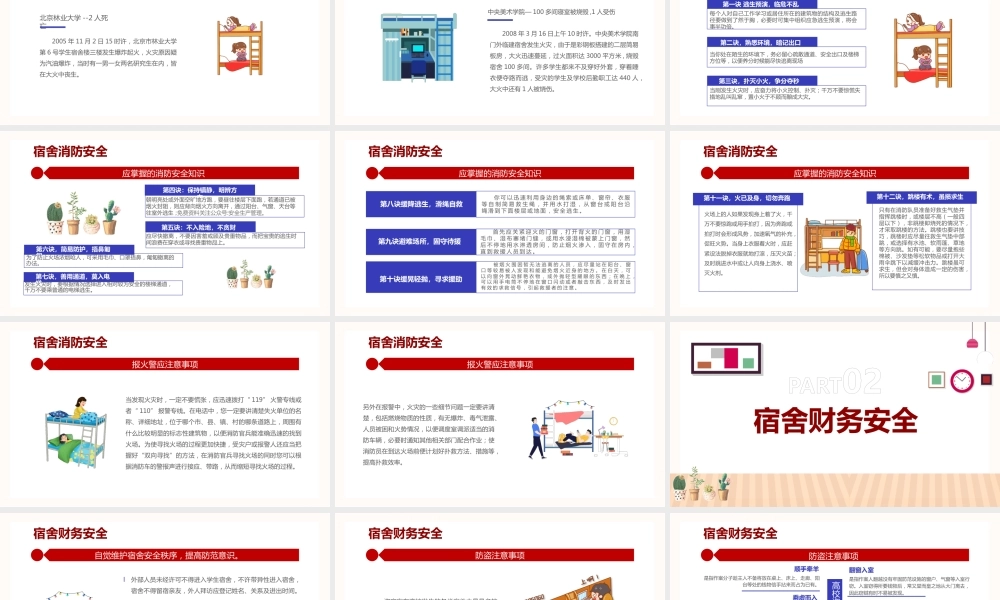The height and width of the screenshot is (600, 1000).
Task: Click the 第二诀,熟悉环境,暗记出口 heading
Action: point(761,43)
